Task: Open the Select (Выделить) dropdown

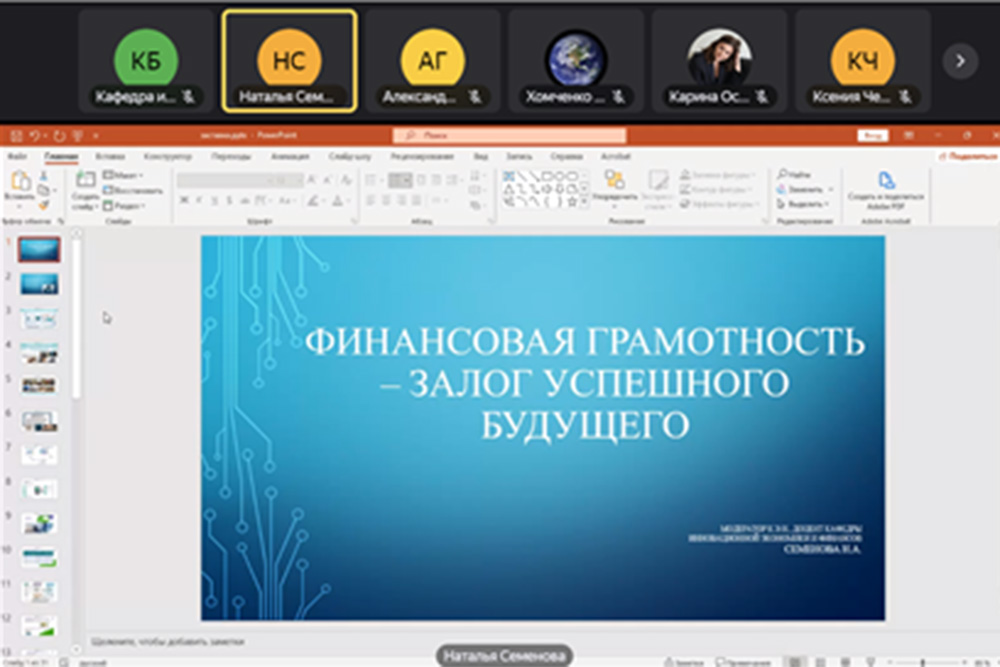Action: (805, 204)
